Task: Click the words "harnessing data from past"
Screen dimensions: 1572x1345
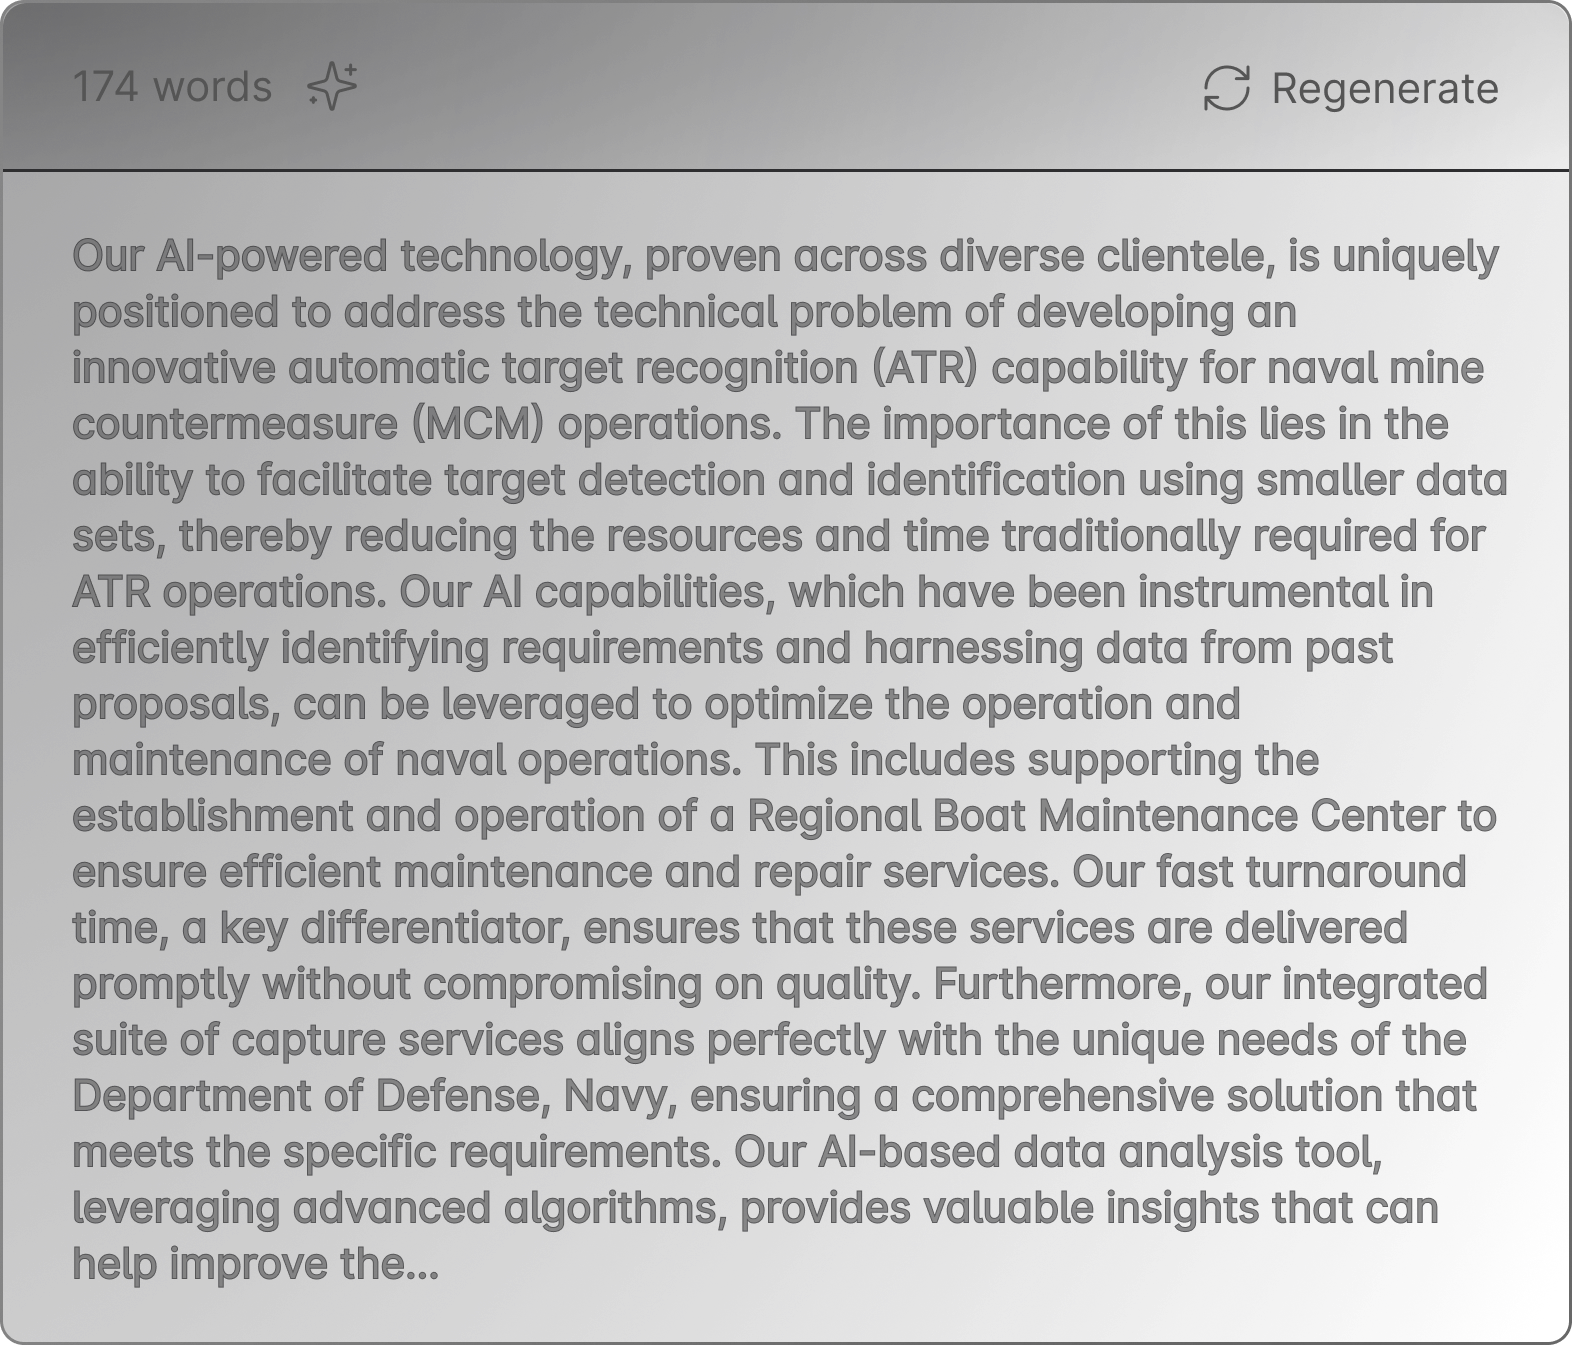Action: (x=1128, y=648)
